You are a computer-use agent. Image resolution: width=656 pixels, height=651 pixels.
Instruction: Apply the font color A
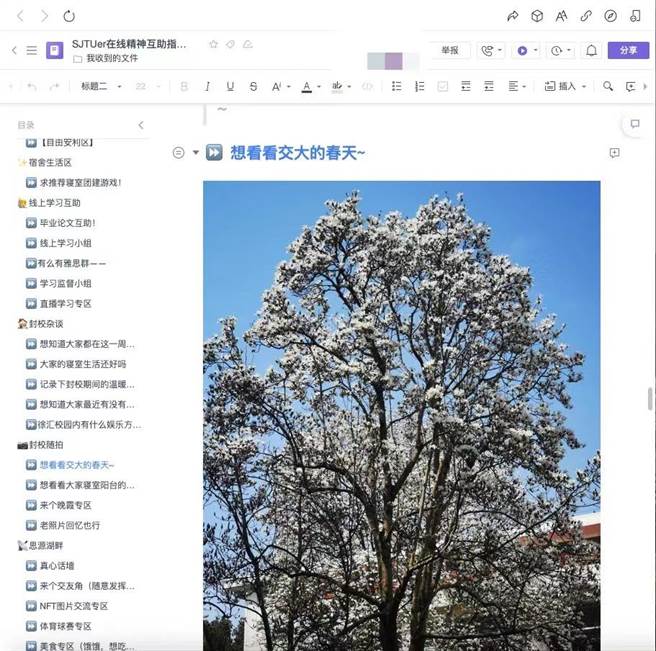click(x=307, y=87)
